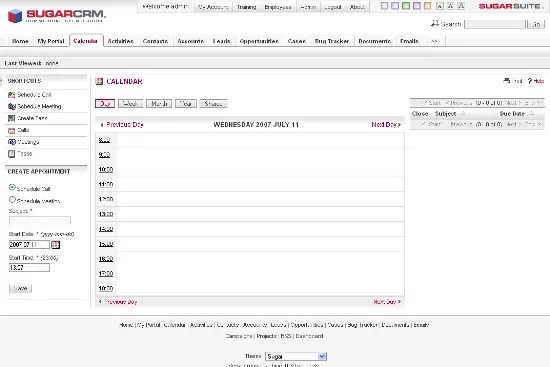The height and width of the screenshot is (367, 550).
Task: Set the medium font size icon
Action: click(451, 6)
